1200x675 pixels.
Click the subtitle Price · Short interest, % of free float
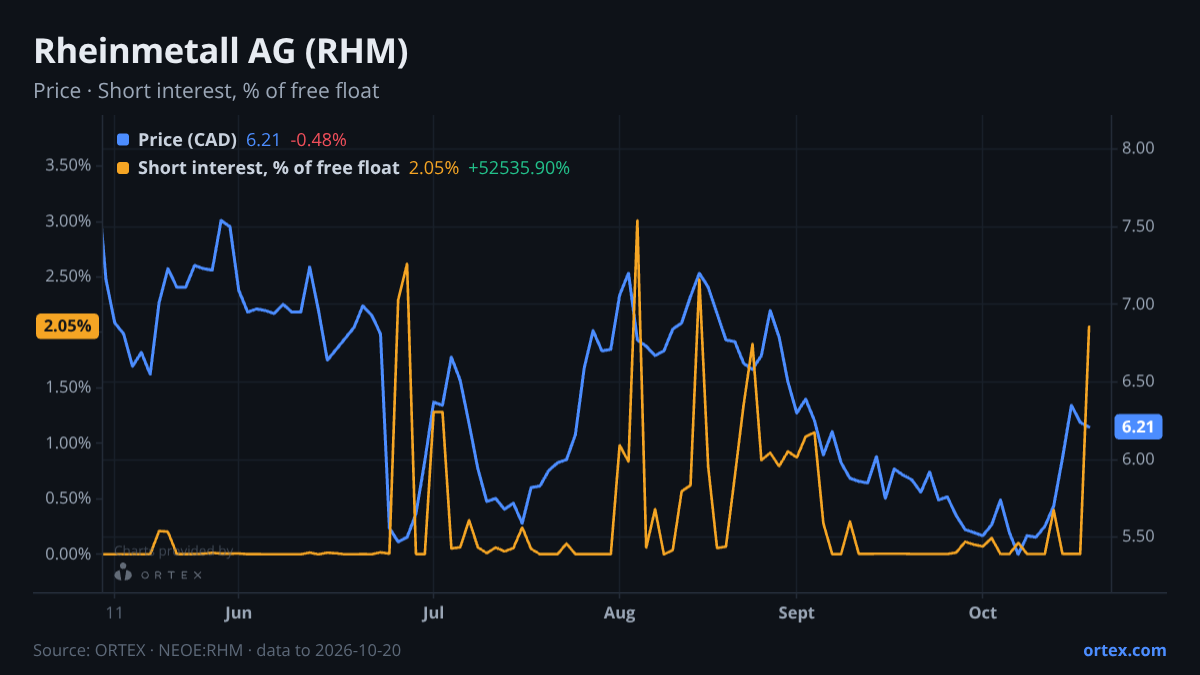pos(206,91)
